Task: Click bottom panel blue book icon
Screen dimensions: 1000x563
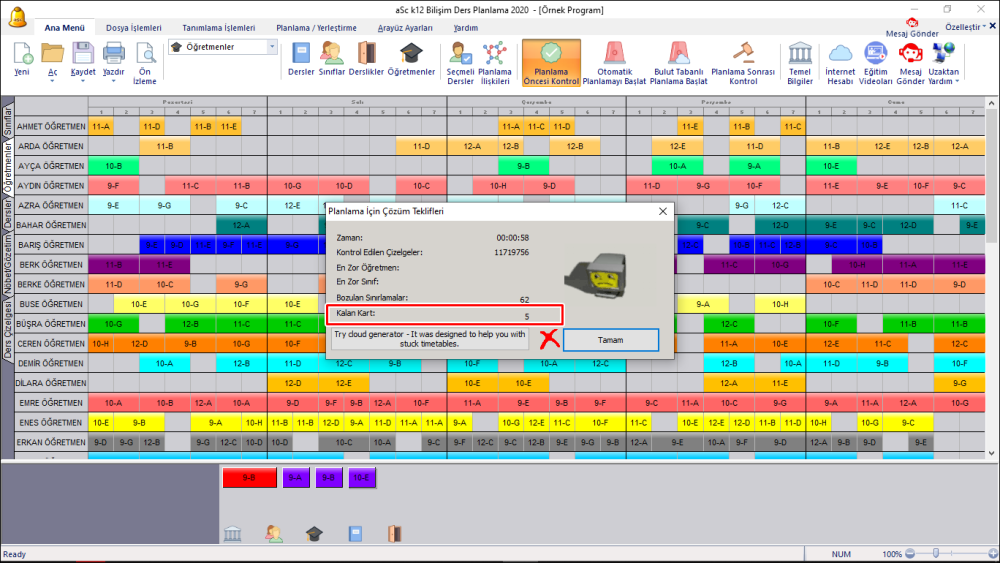Action: pyautogui.click(x=355, y=534)
